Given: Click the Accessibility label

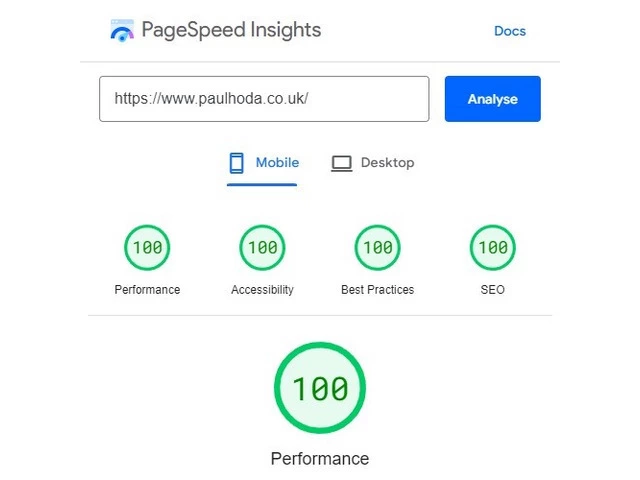Looking at the screenshot, I should [x=262, y=290].
